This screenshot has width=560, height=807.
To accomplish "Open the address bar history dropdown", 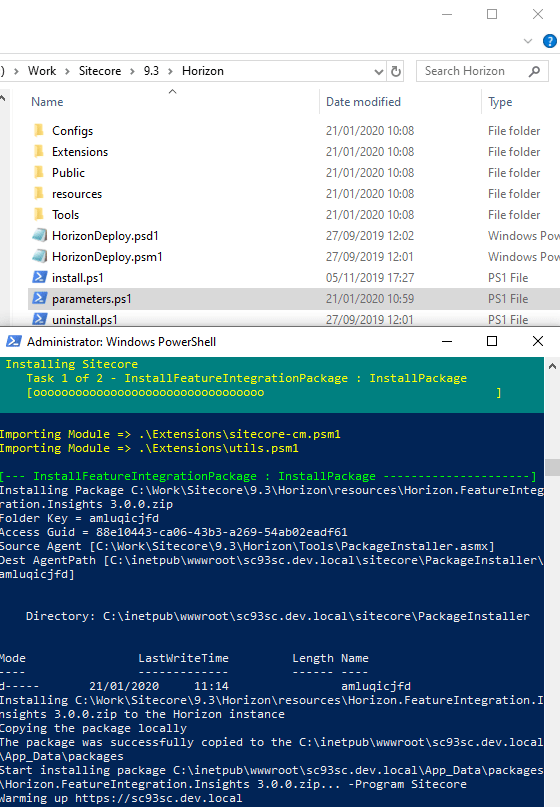I will (x=378, y=72).
